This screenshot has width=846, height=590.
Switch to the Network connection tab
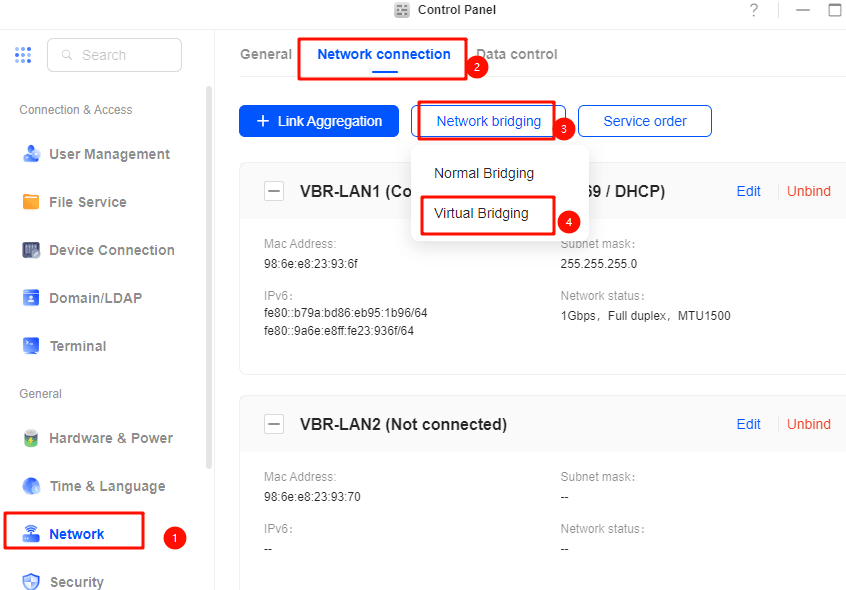[384, 54]
